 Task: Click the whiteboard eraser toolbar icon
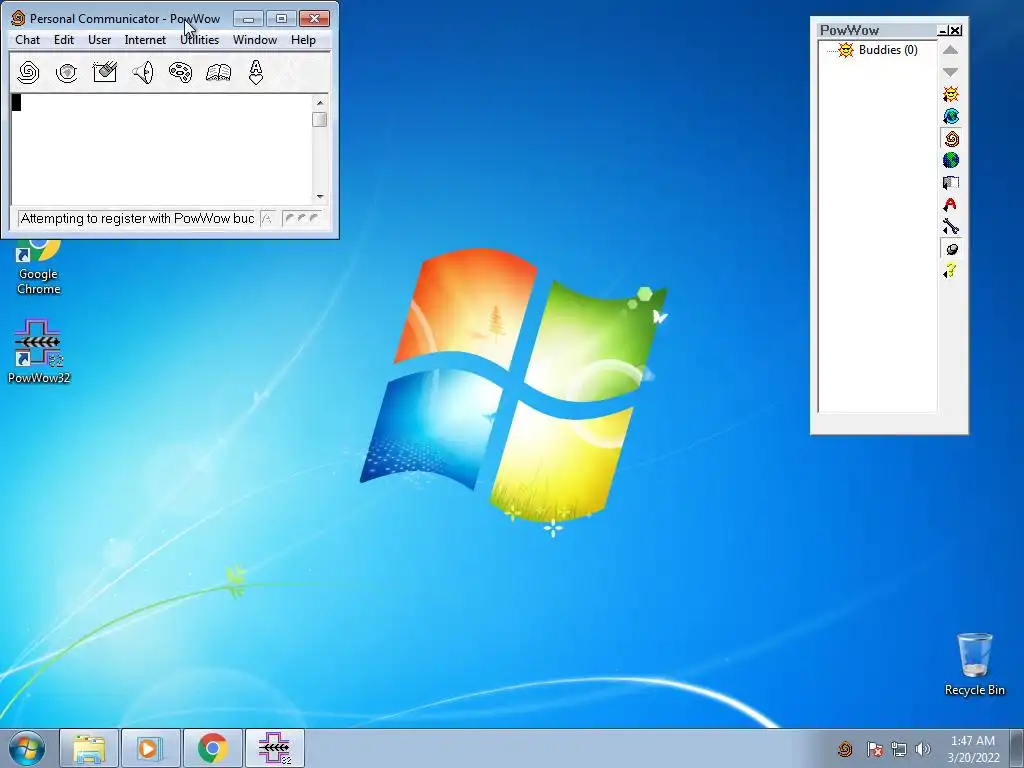click(104, 72)
